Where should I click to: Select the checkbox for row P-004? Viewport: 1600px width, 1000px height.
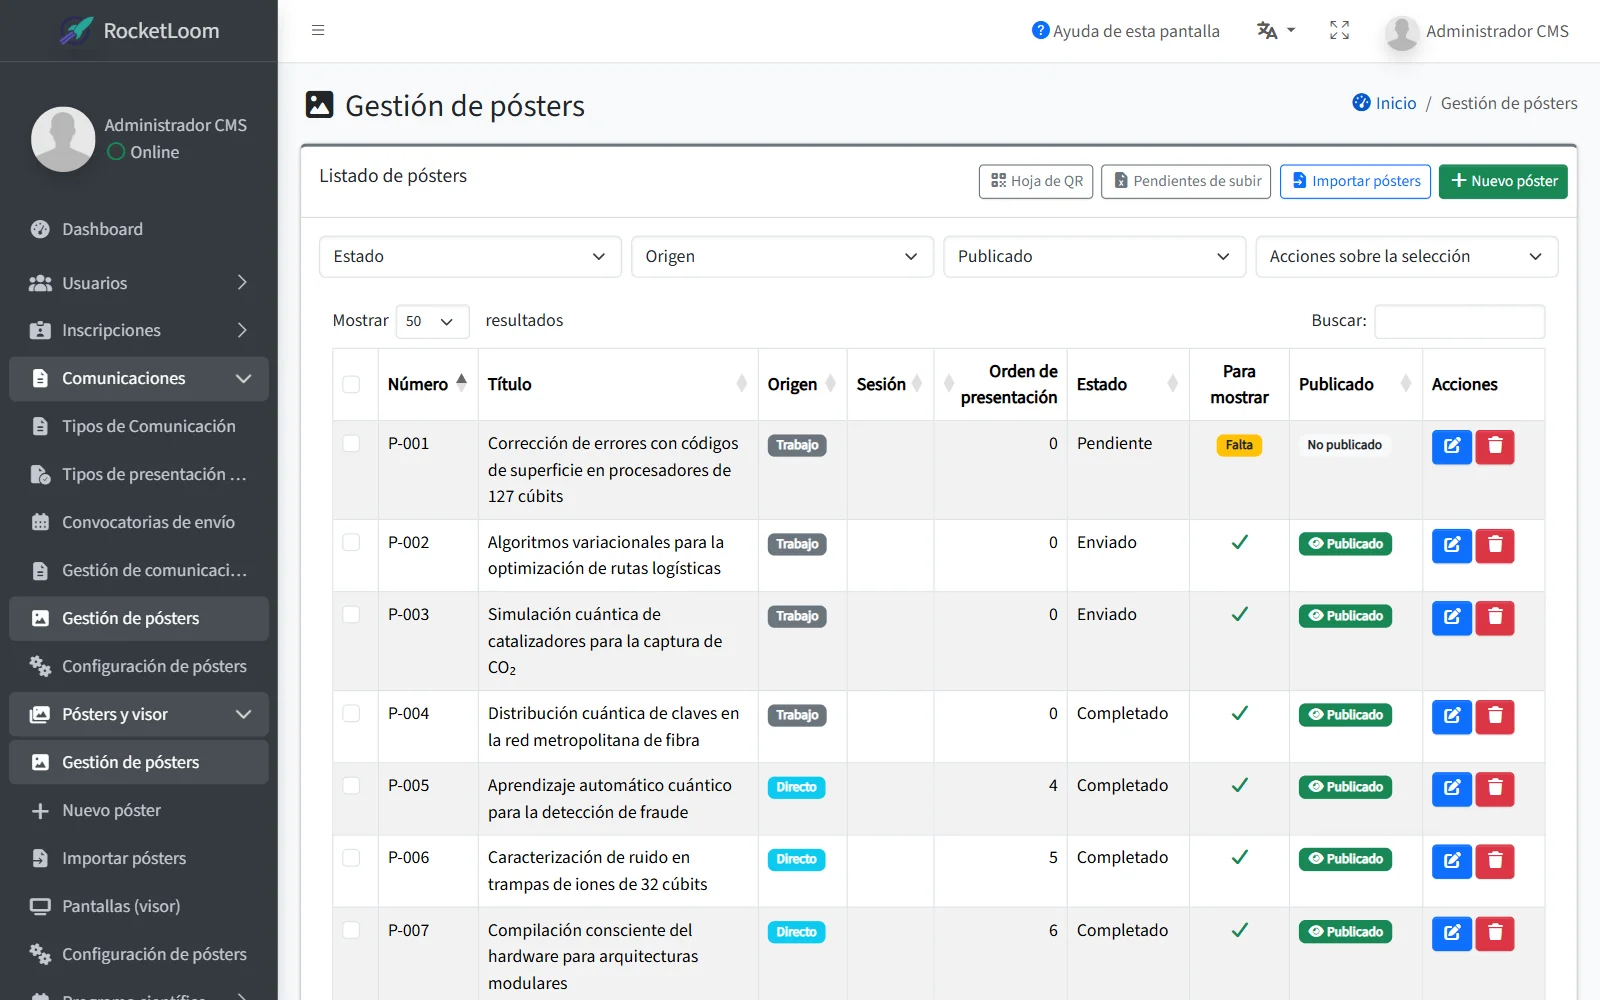351,713
